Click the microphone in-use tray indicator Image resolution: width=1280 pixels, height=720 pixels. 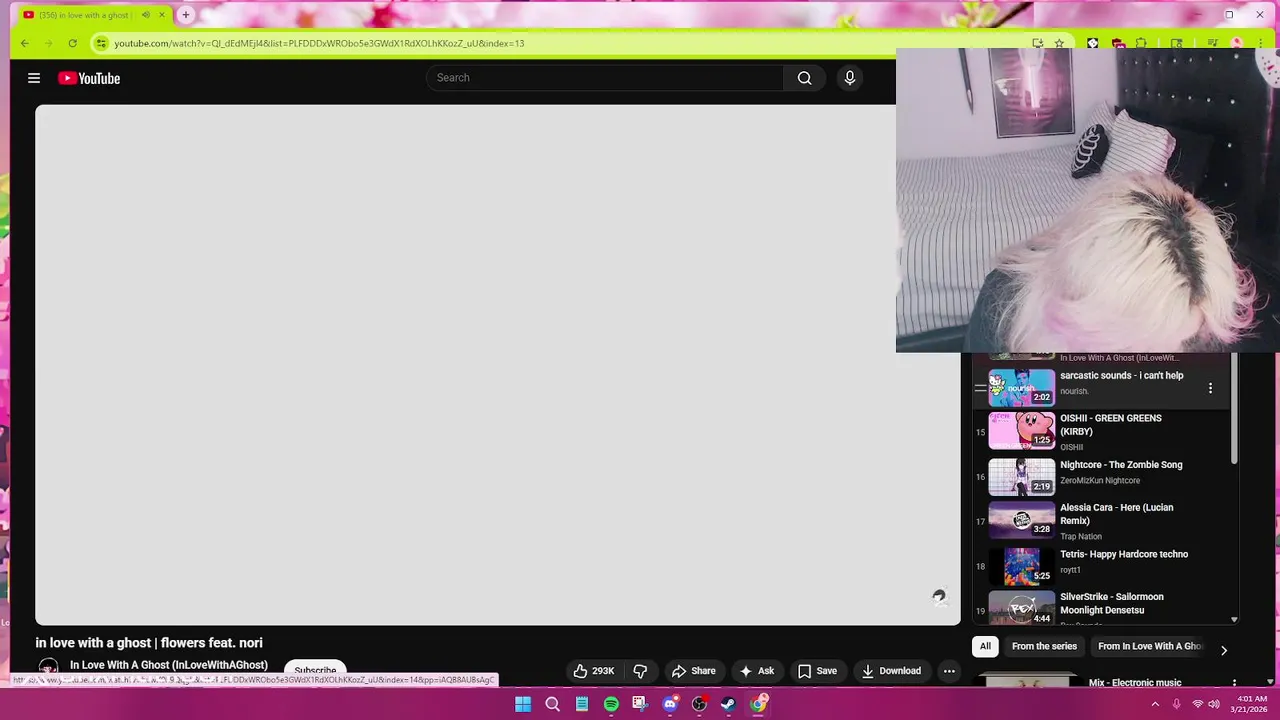click(x=1177, y=704)
